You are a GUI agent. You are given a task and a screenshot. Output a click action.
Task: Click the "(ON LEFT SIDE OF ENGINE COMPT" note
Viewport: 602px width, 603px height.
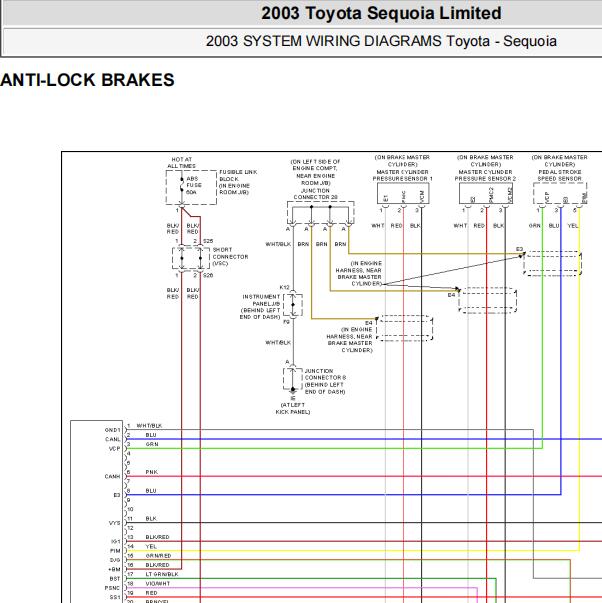[315, 165]
